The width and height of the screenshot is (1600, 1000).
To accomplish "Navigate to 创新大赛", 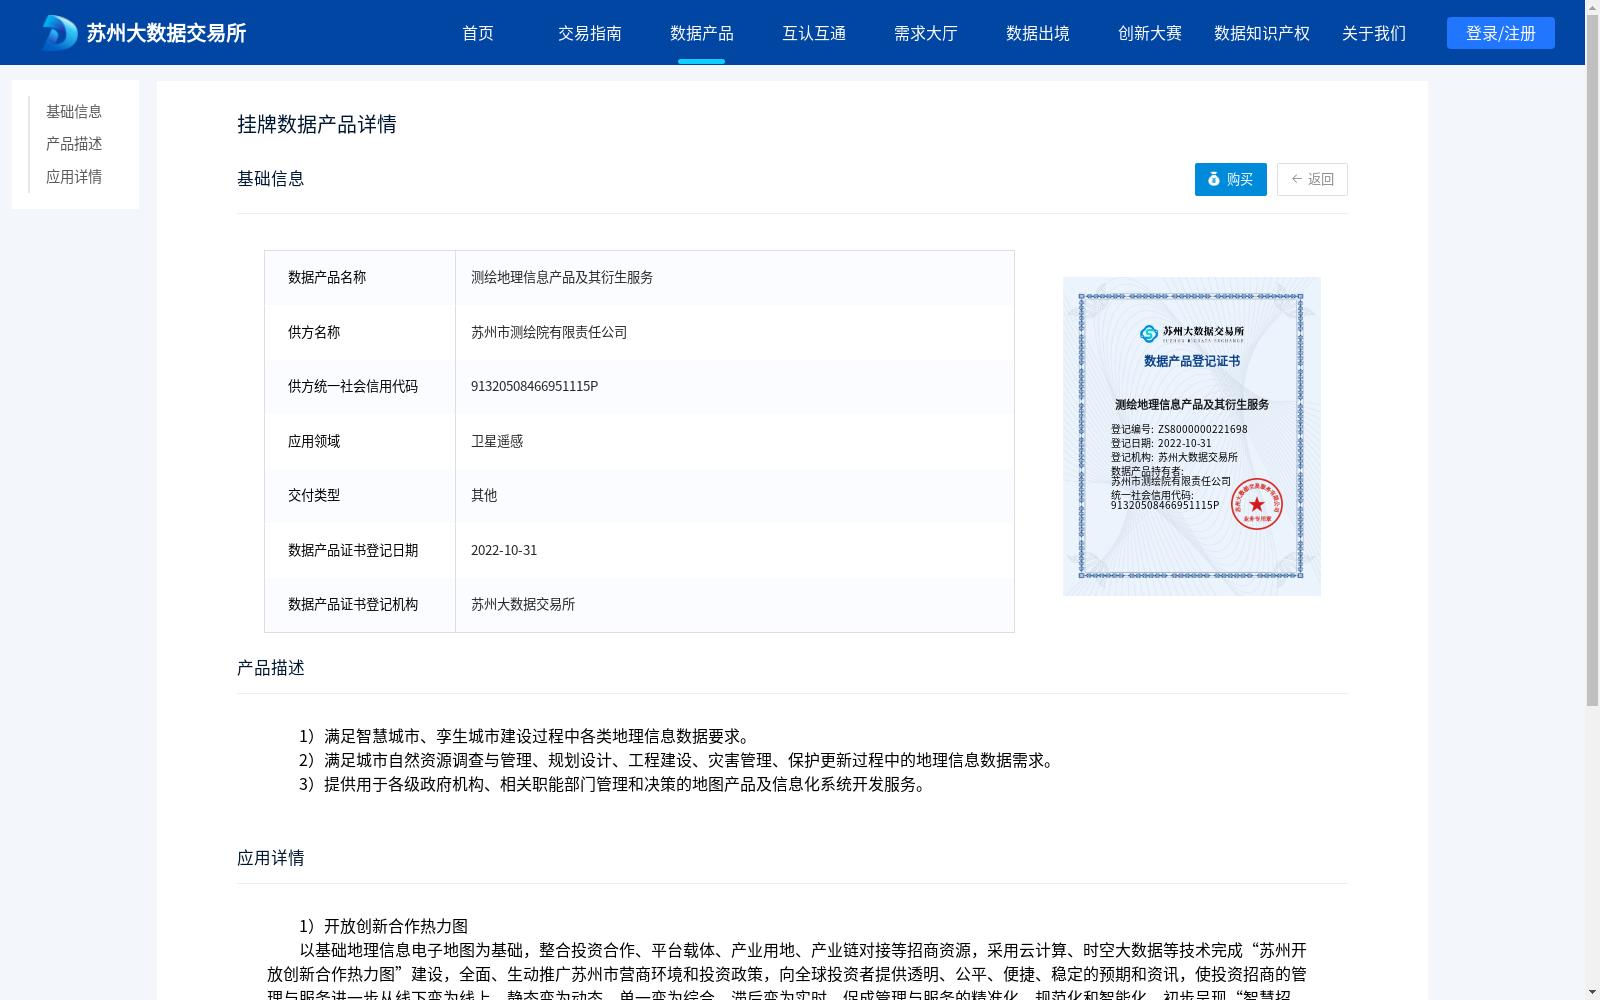I will tap(1150, 33).
